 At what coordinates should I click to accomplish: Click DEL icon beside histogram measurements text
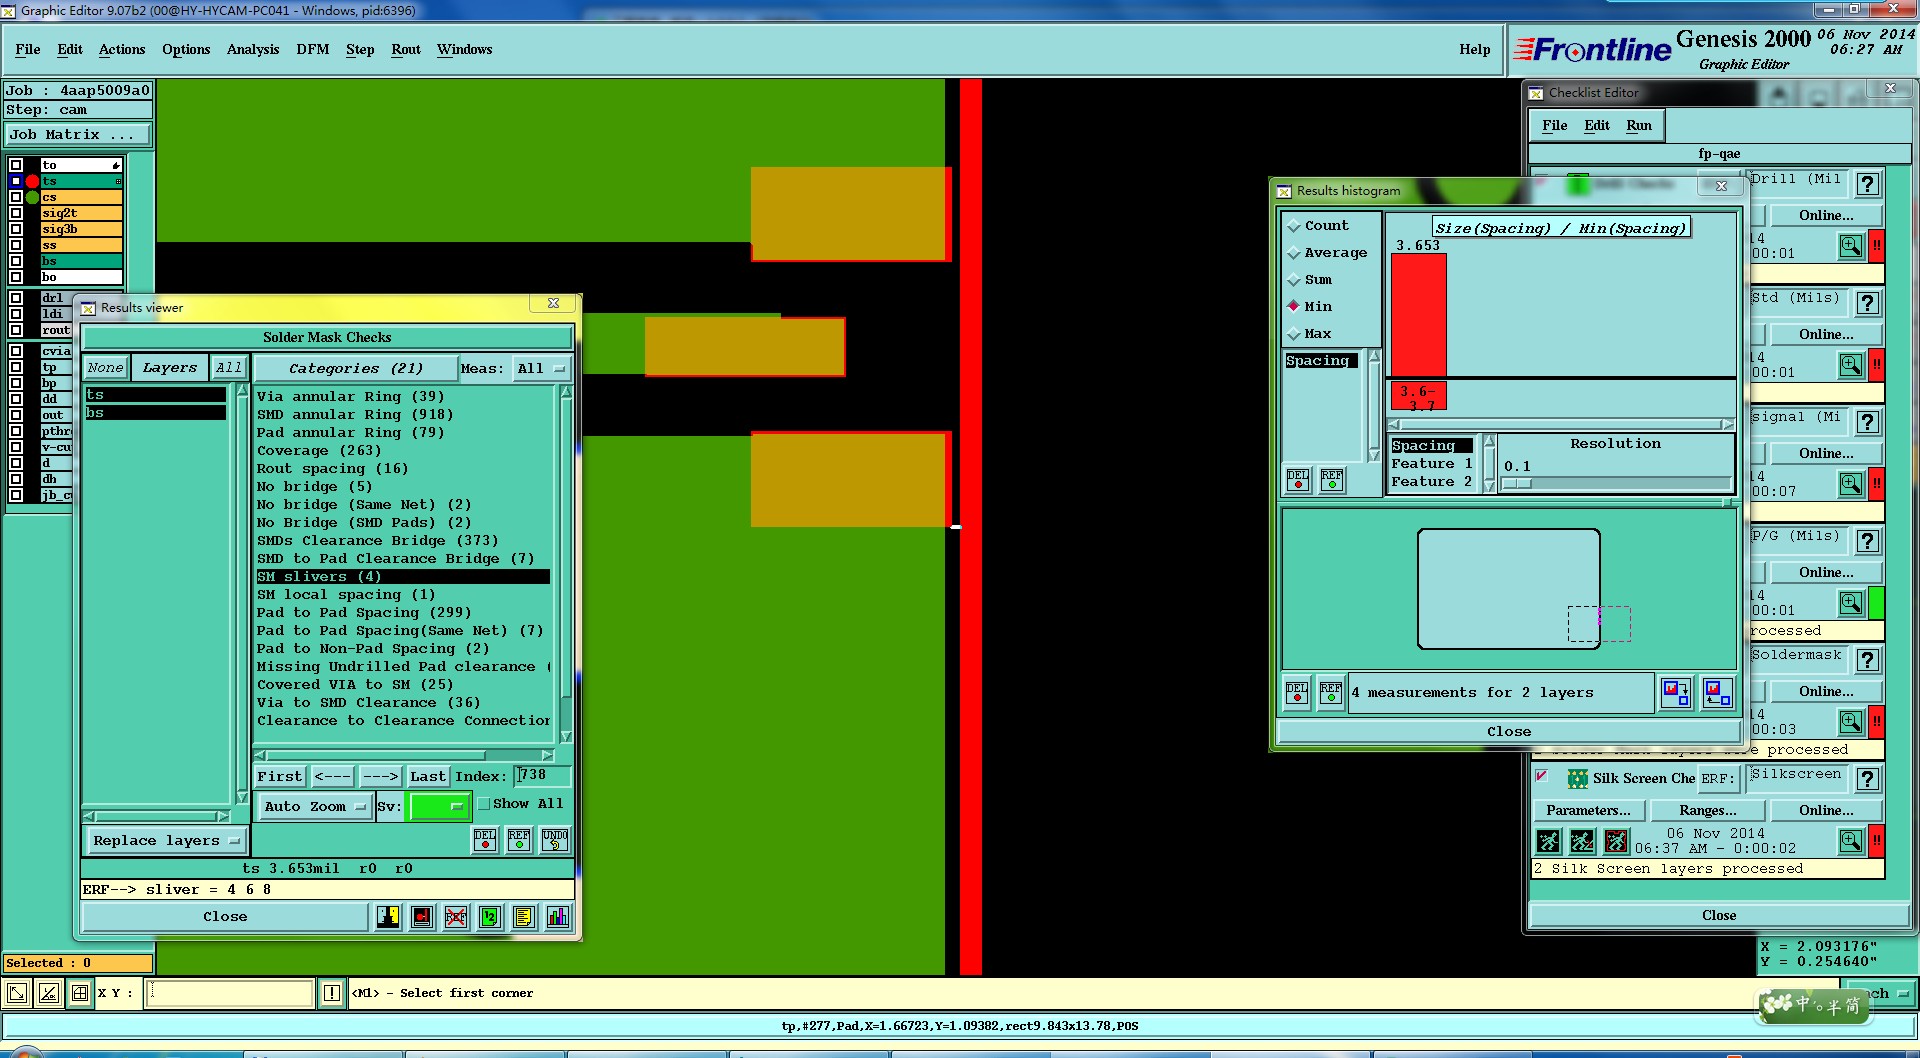(x=1297, y=692)
